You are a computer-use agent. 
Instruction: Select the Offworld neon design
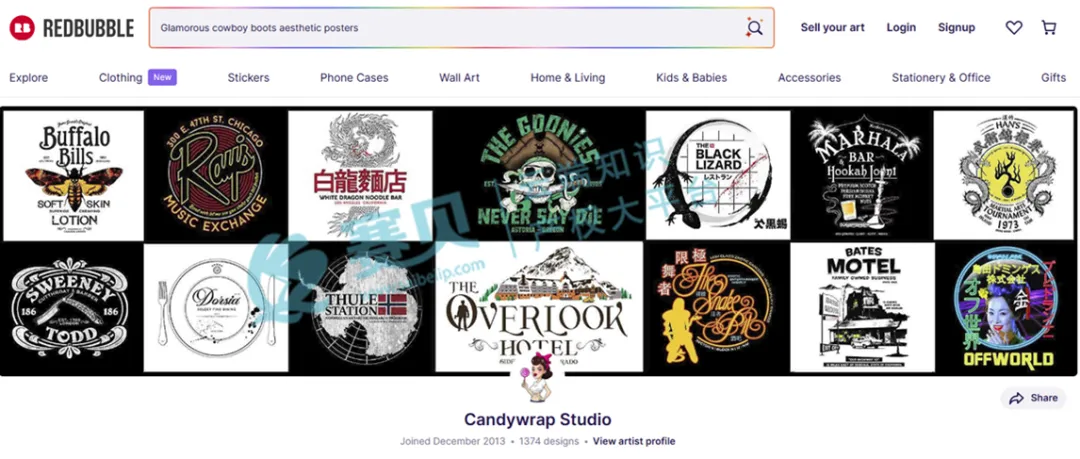coord(1006,307)
